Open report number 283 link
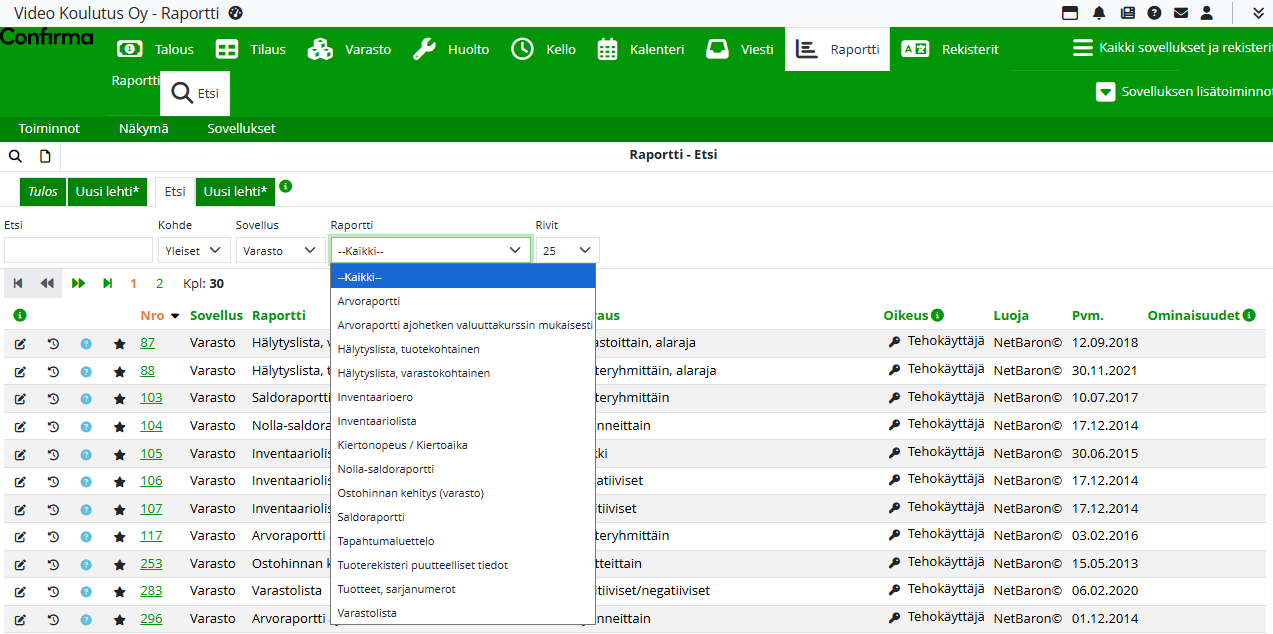 pyautogui.click(x=151, y=591)
